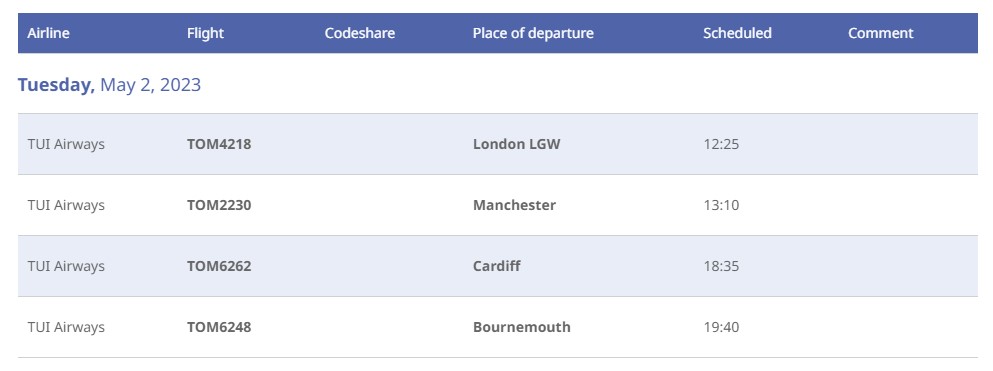This screenshot has height=371, width=993.
Task: Click the Codeshare column header
Action: coord(360,33)
